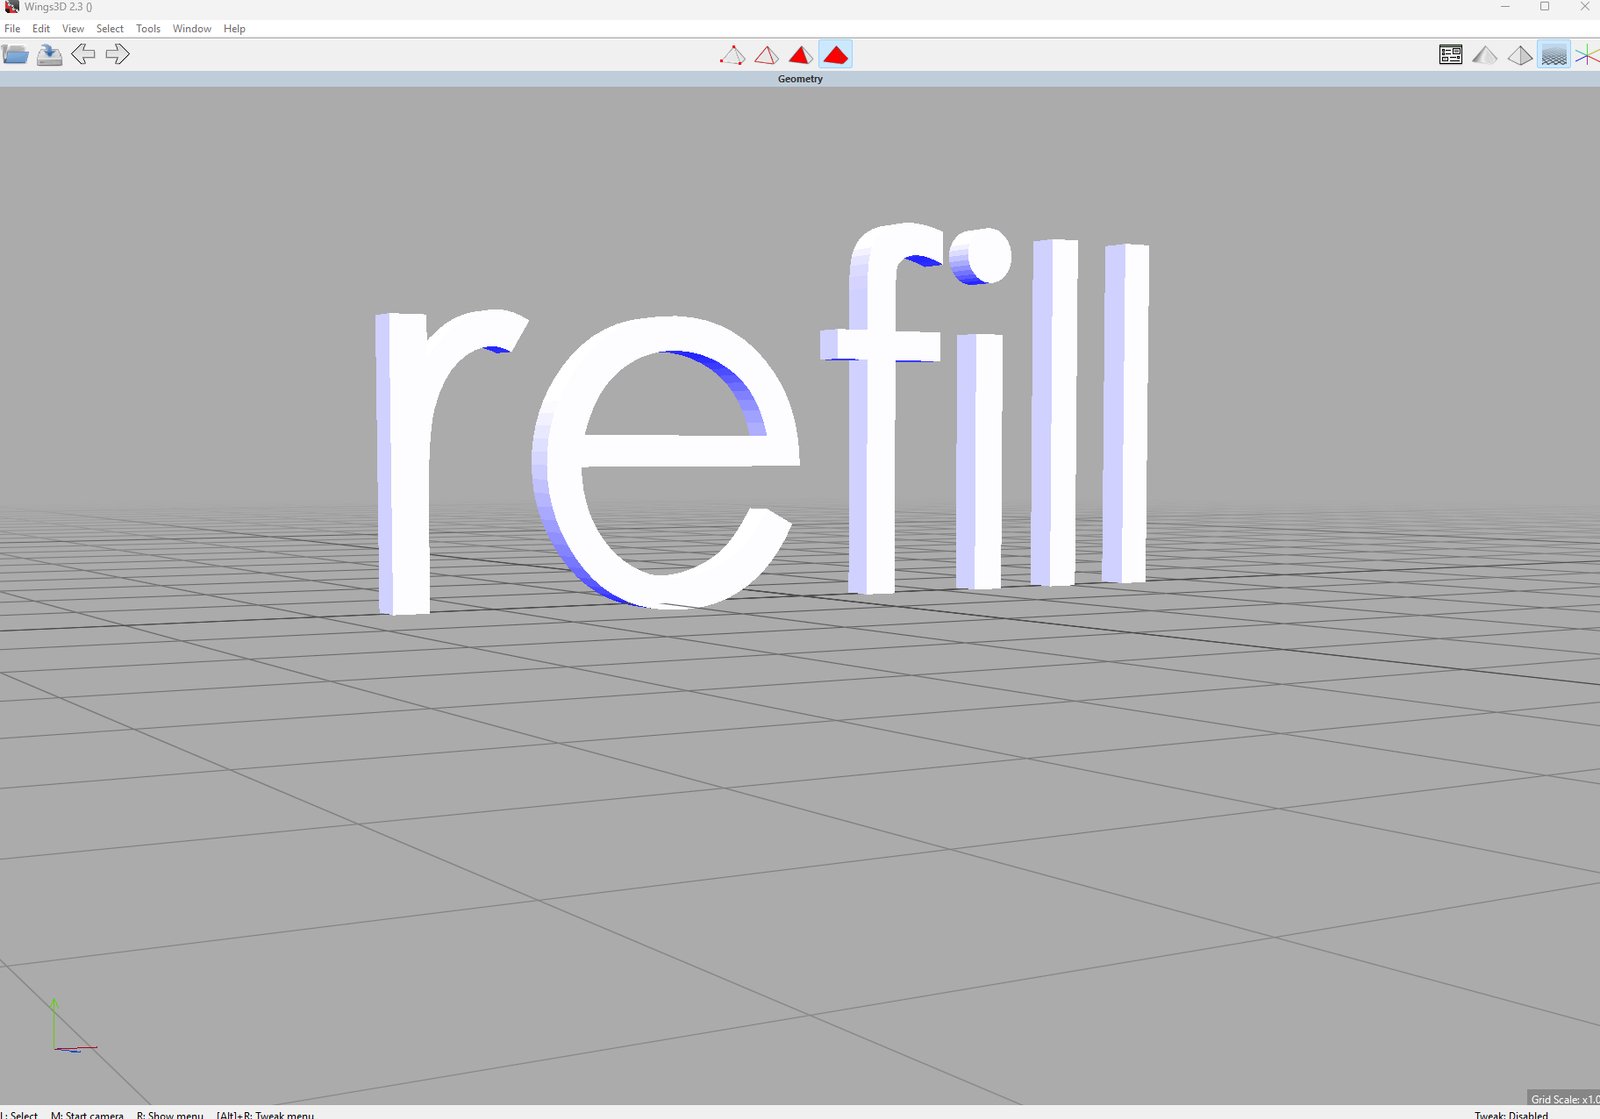Switch to Face selection mode

tap(800, 55)
